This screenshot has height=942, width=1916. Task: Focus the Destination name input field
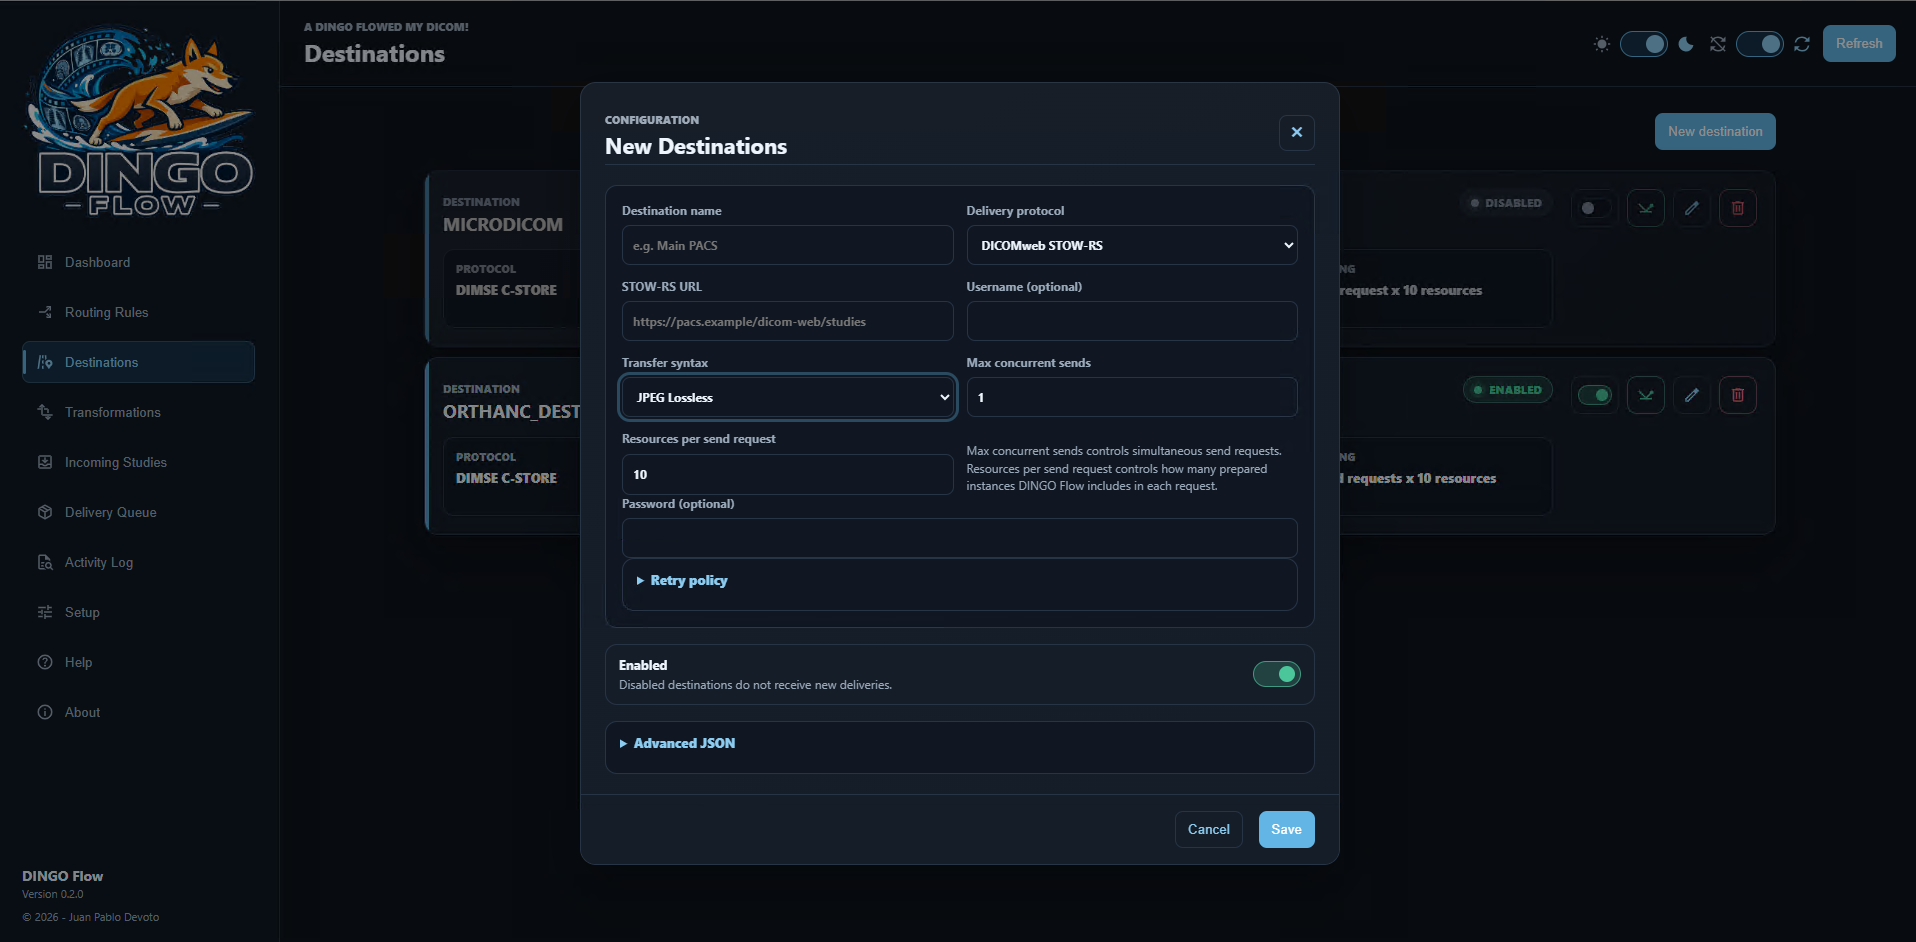coord(788,245)
